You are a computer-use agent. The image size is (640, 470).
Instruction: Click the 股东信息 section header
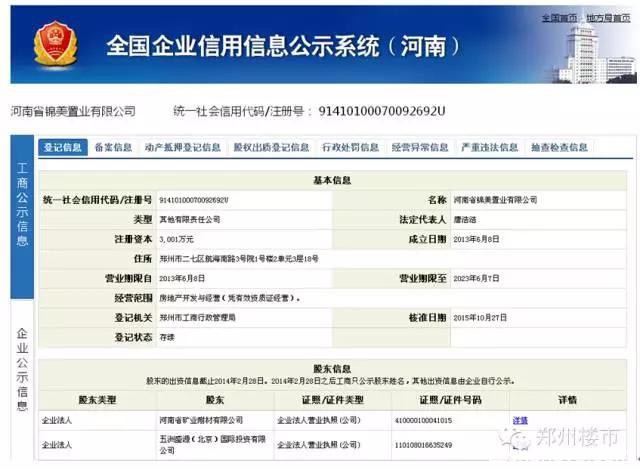coord(332,369)
